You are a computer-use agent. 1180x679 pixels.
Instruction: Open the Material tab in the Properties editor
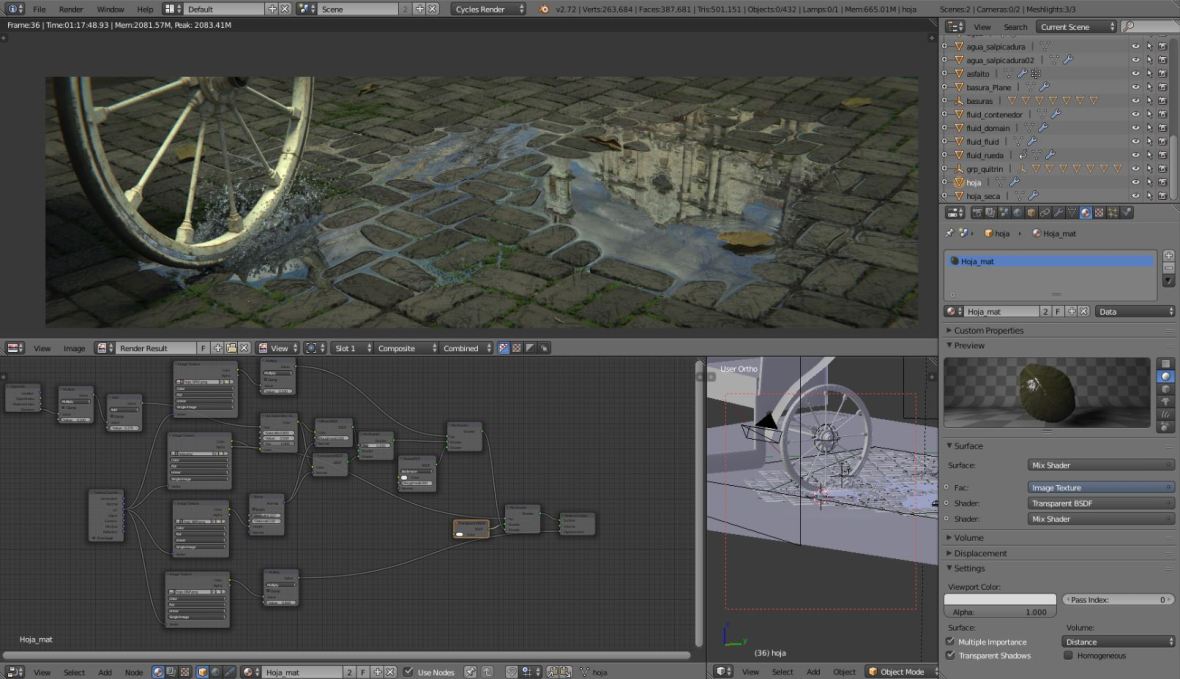1085,212
